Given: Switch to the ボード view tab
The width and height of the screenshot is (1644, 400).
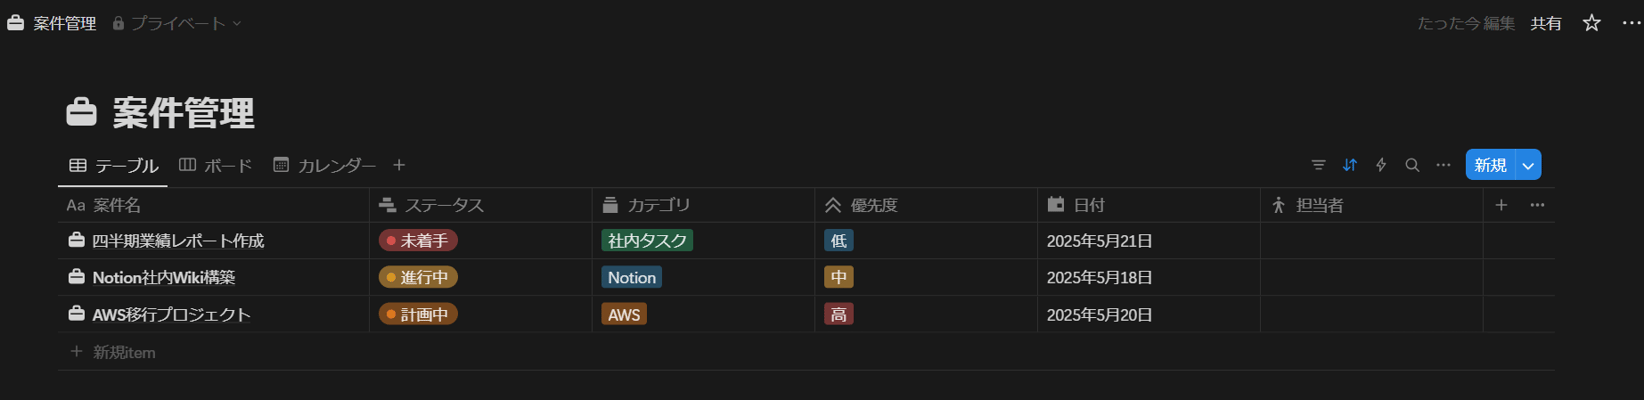Looking at the screenshot, I should [x=216, y=165].
